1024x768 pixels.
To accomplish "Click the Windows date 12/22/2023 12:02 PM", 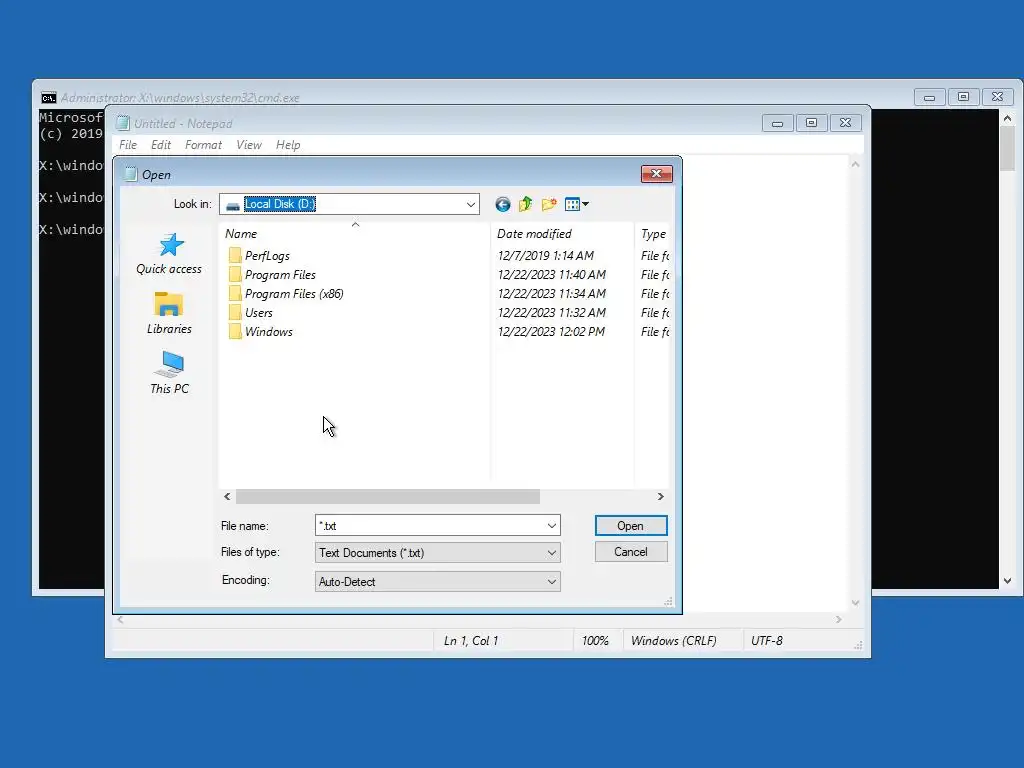I will [x=551, y=332].
